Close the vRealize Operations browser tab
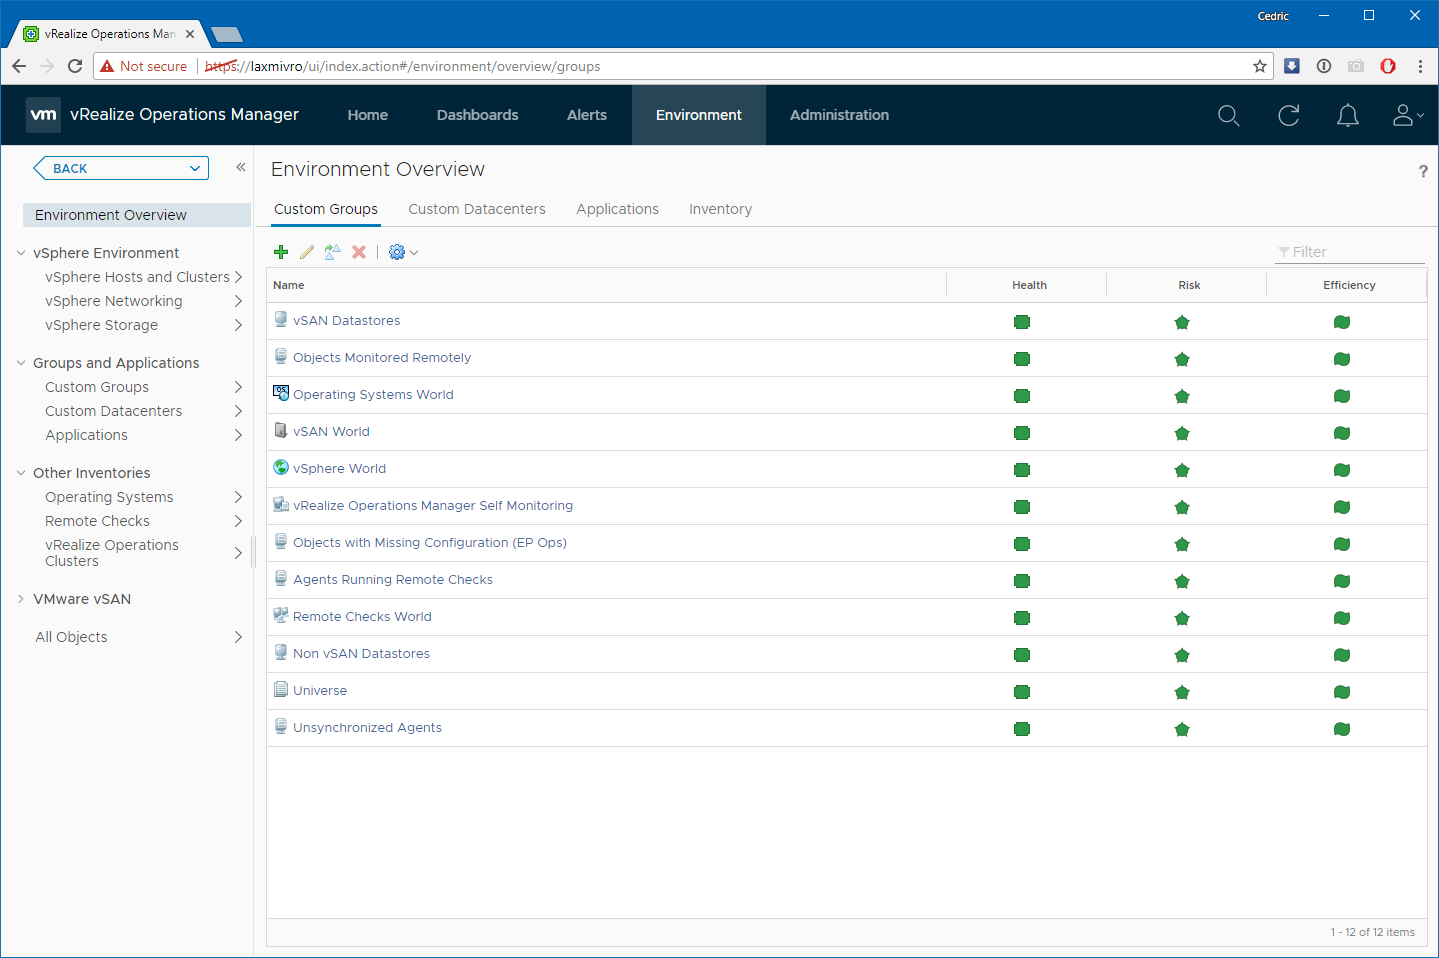The height and width of the screenshot is (958, 1439). tap(190, 34)
